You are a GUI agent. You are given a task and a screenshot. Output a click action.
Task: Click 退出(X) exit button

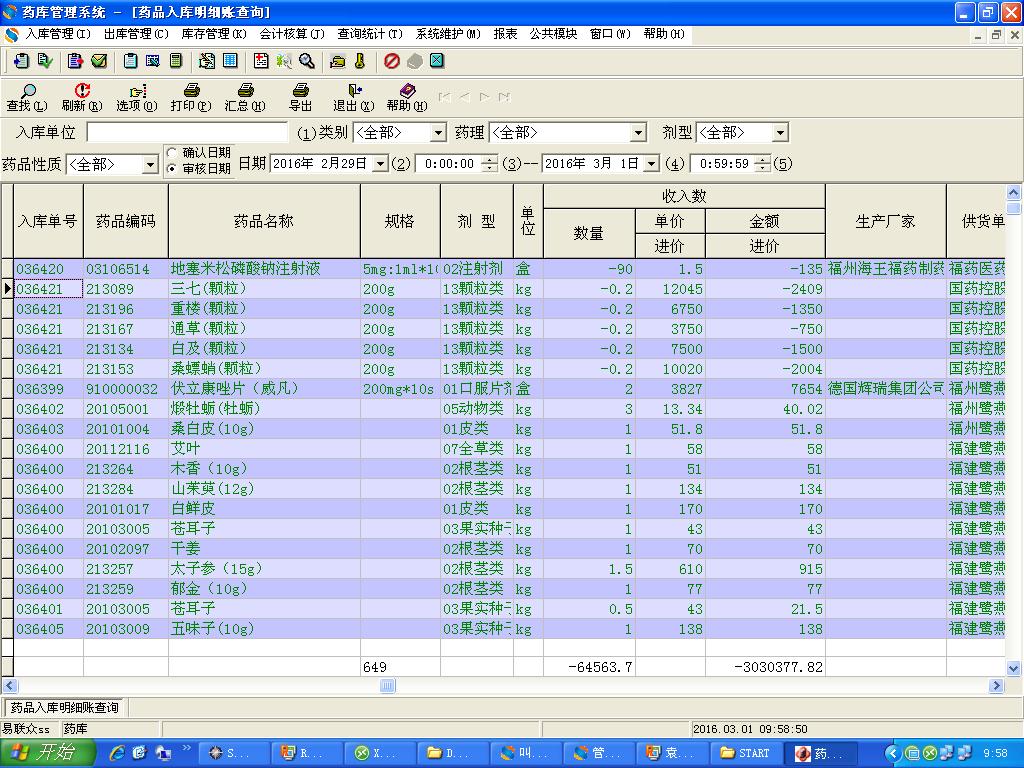pos(353,98)
